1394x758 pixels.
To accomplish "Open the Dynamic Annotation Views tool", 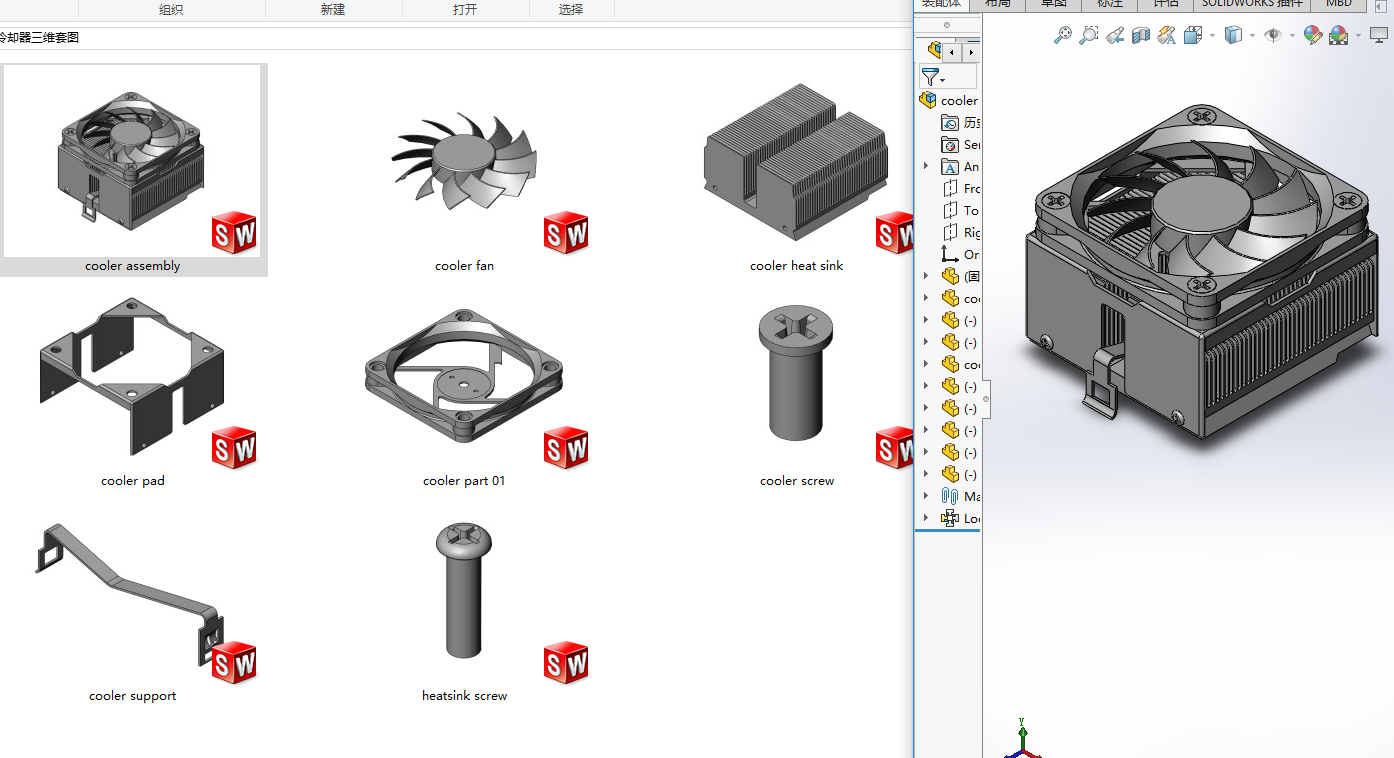I will click(x=1166, y=36).
